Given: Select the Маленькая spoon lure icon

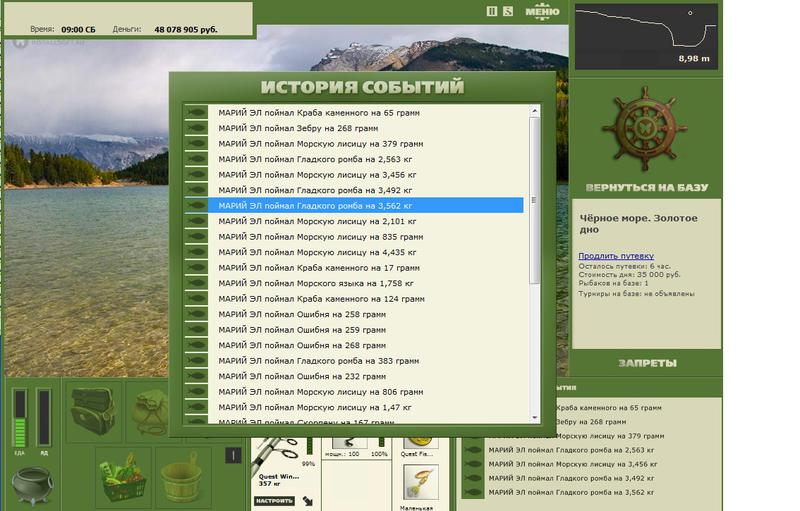Looking at the screenshot, I should coord(420,482).
